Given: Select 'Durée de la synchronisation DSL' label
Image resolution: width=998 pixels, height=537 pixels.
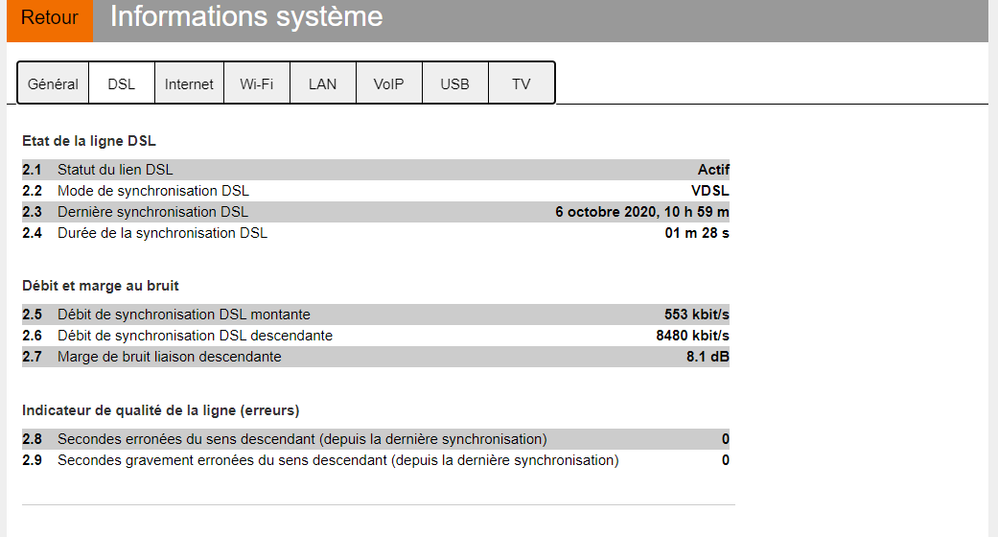Looking at the screenshot, I should (x=162, y=233).
